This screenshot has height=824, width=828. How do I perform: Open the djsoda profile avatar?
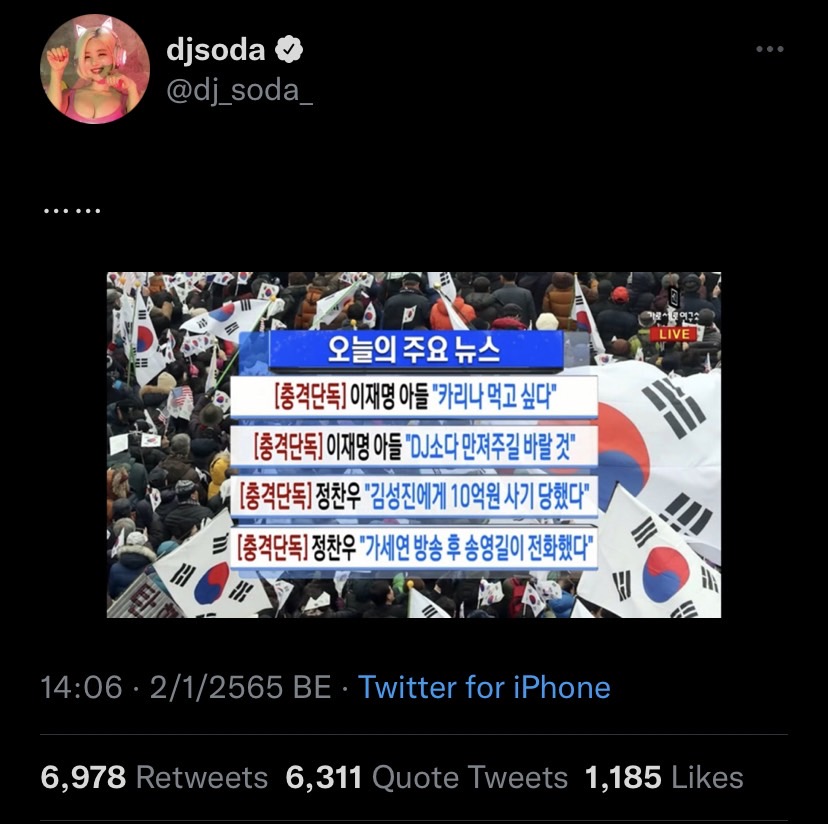tap(95, 69)
